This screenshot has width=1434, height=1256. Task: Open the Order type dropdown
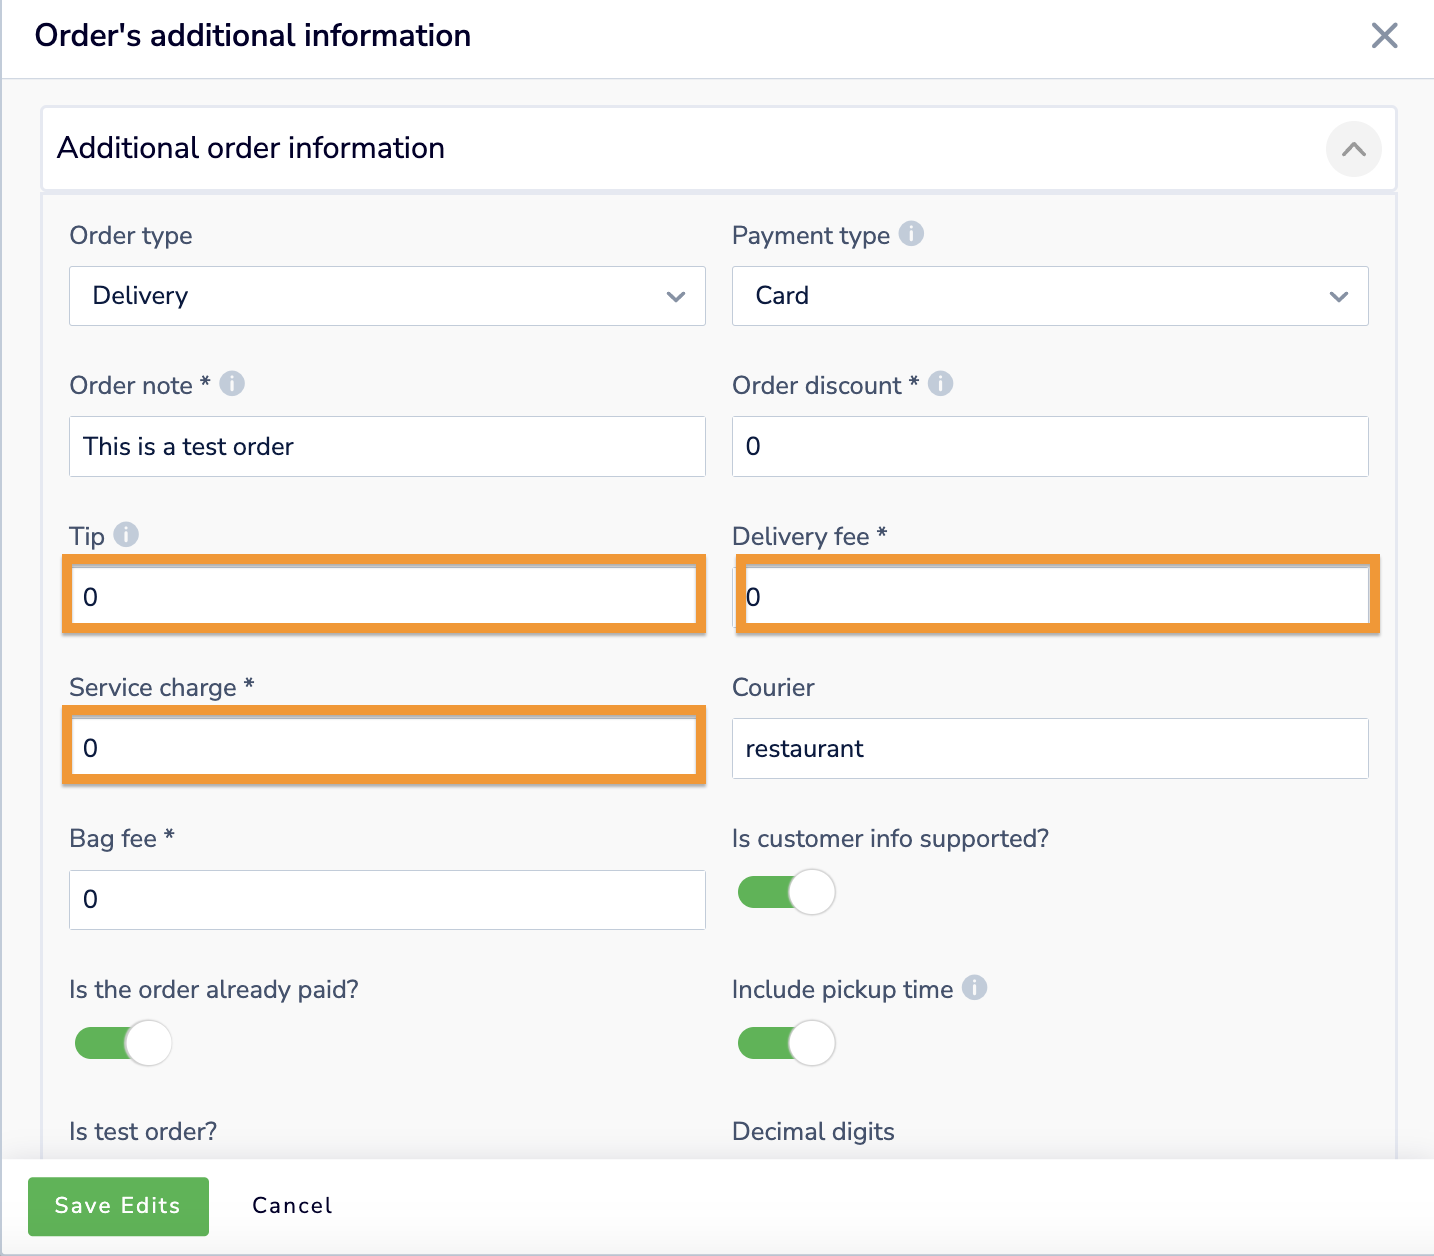(x=387, y=296)
